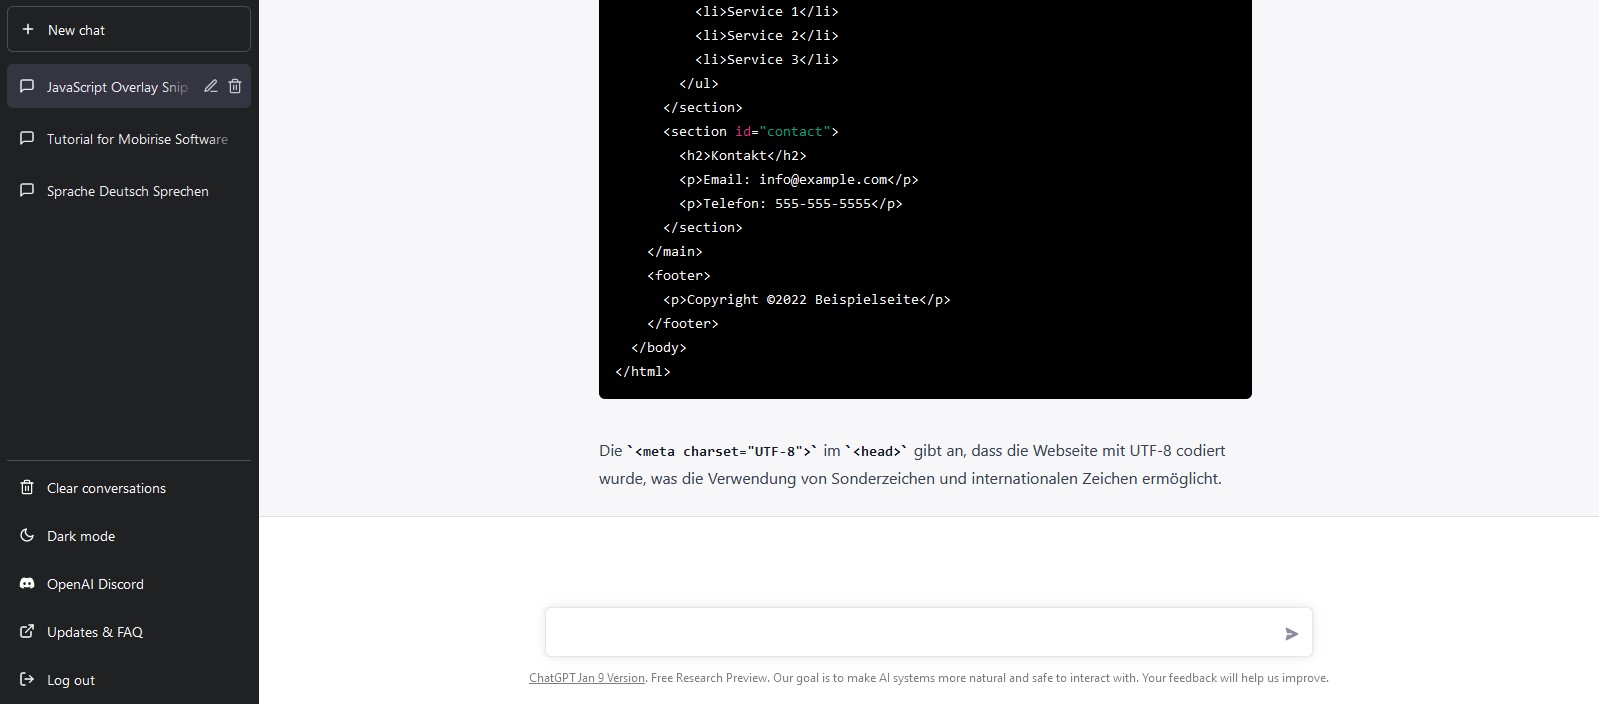The image size is (1599, 704).
Task: Click the moon icon for Dark mode
Action: (x=27, y=536)
